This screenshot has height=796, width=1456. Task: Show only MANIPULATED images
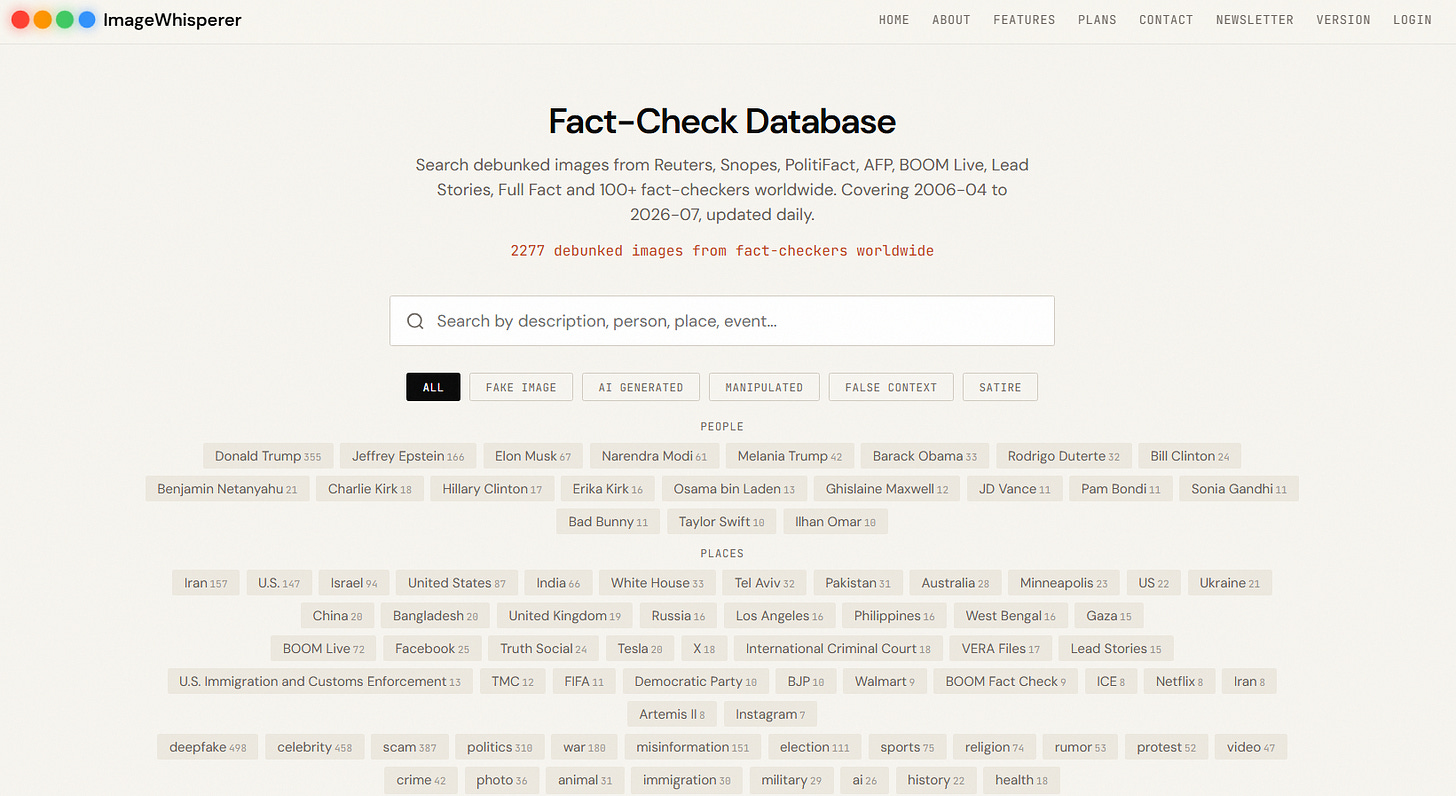coord(764,387)
